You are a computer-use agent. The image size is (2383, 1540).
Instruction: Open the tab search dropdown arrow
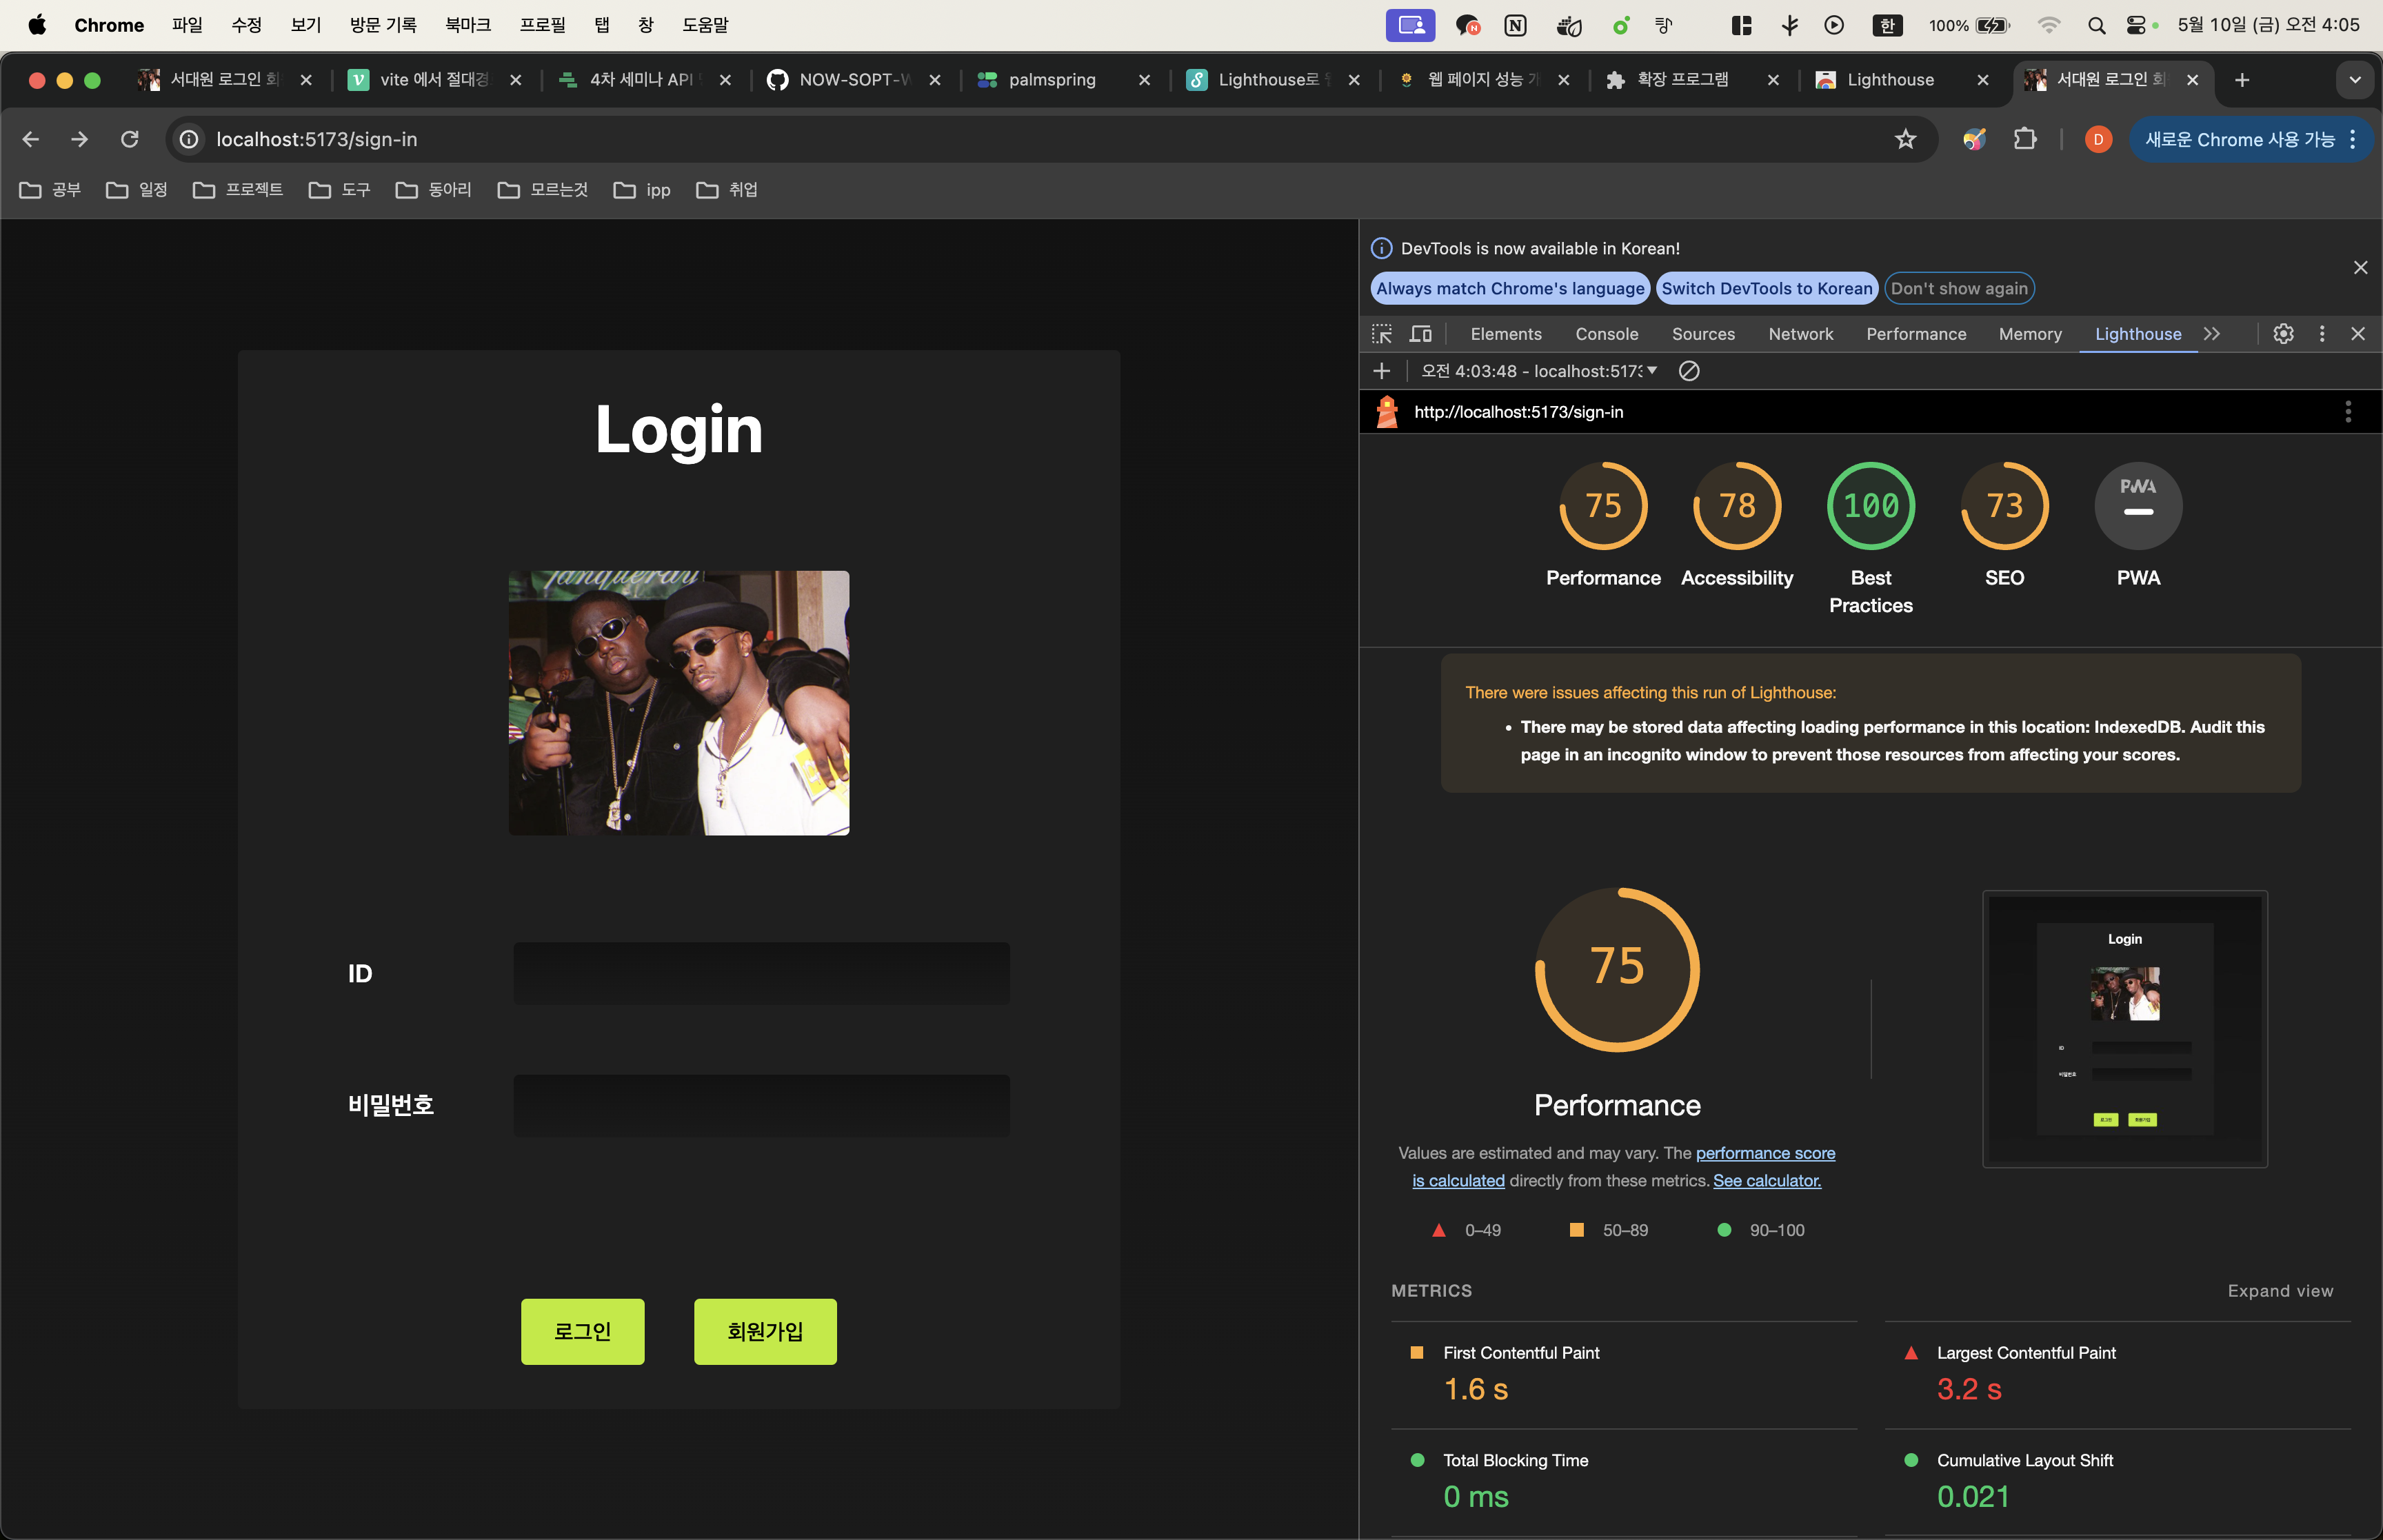tap(2355, 80)
